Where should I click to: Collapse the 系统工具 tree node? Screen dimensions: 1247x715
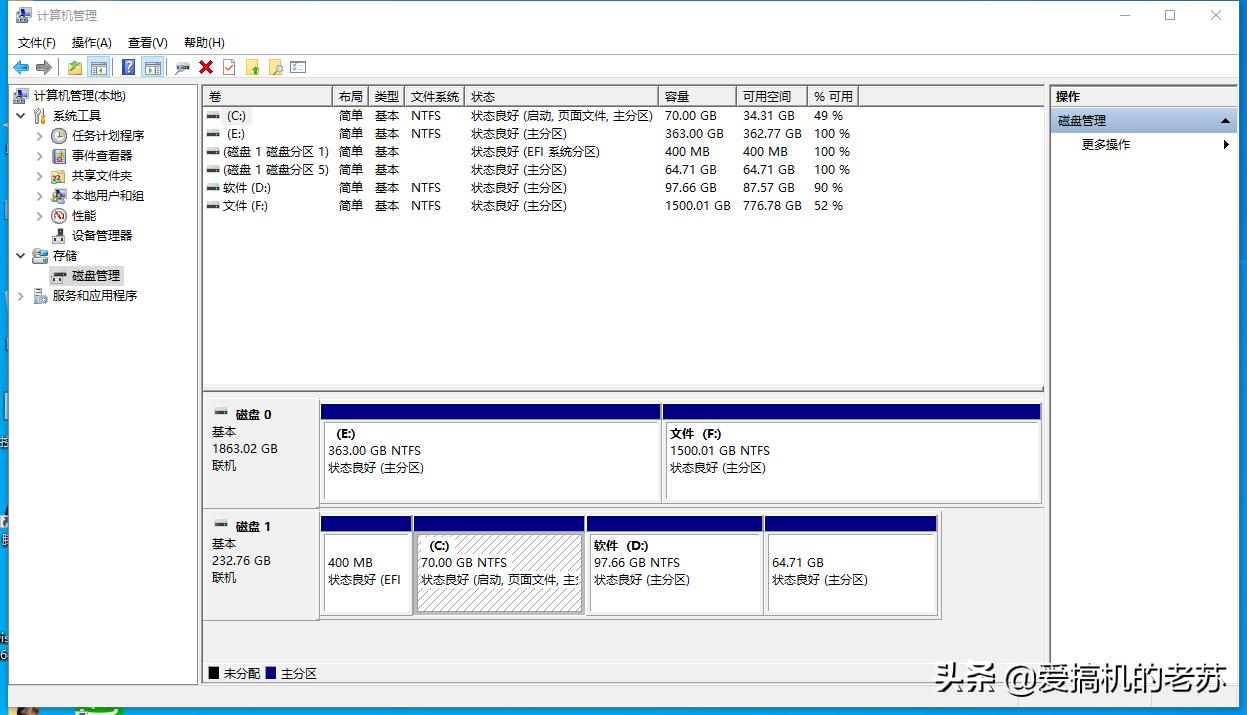(21, 116)
